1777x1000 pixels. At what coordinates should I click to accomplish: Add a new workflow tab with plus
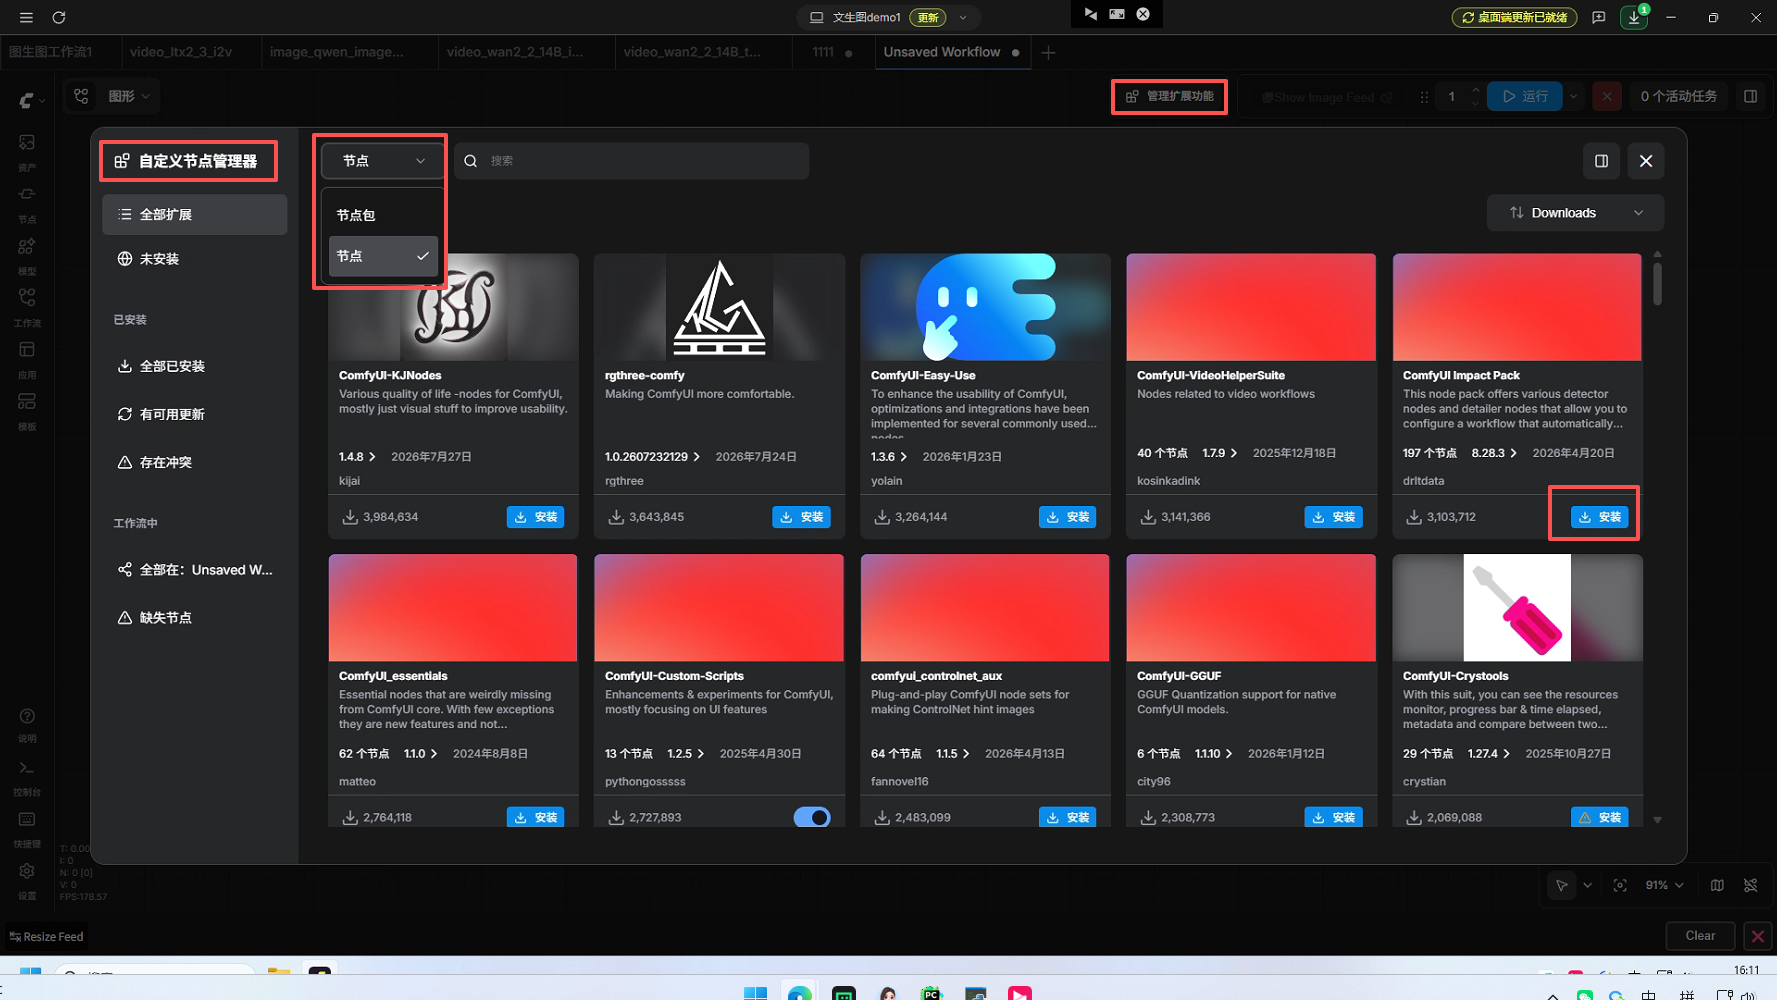click(x=1048, y=52)
